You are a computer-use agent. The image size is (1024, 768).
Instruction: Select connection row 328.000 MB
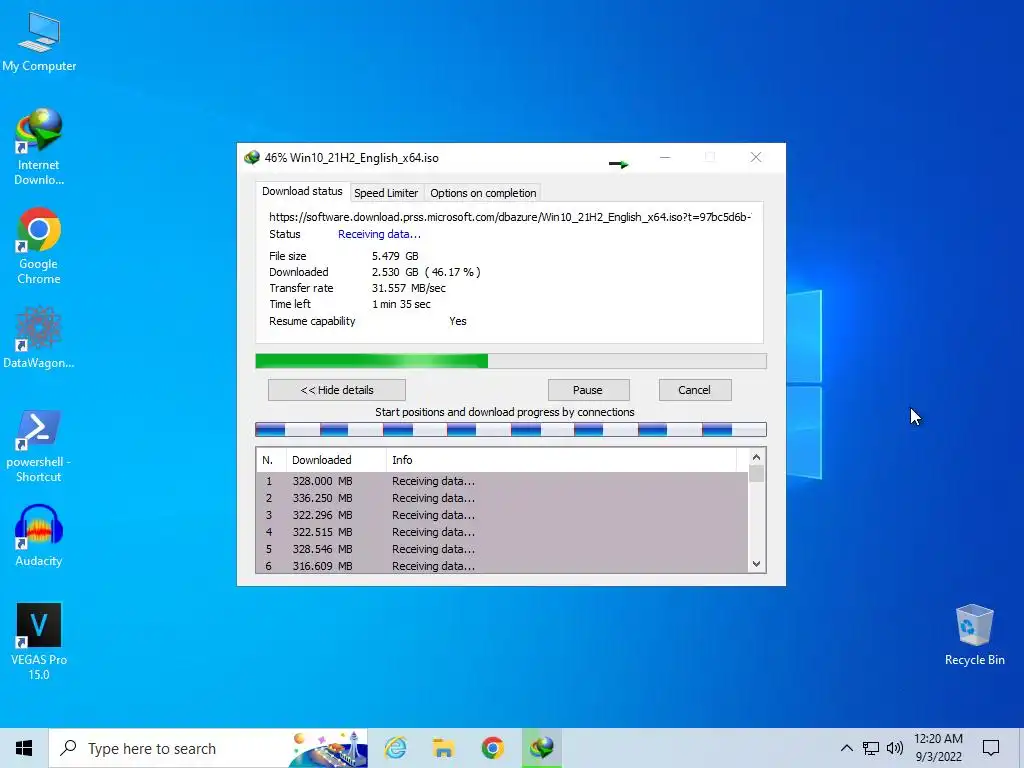502,481
